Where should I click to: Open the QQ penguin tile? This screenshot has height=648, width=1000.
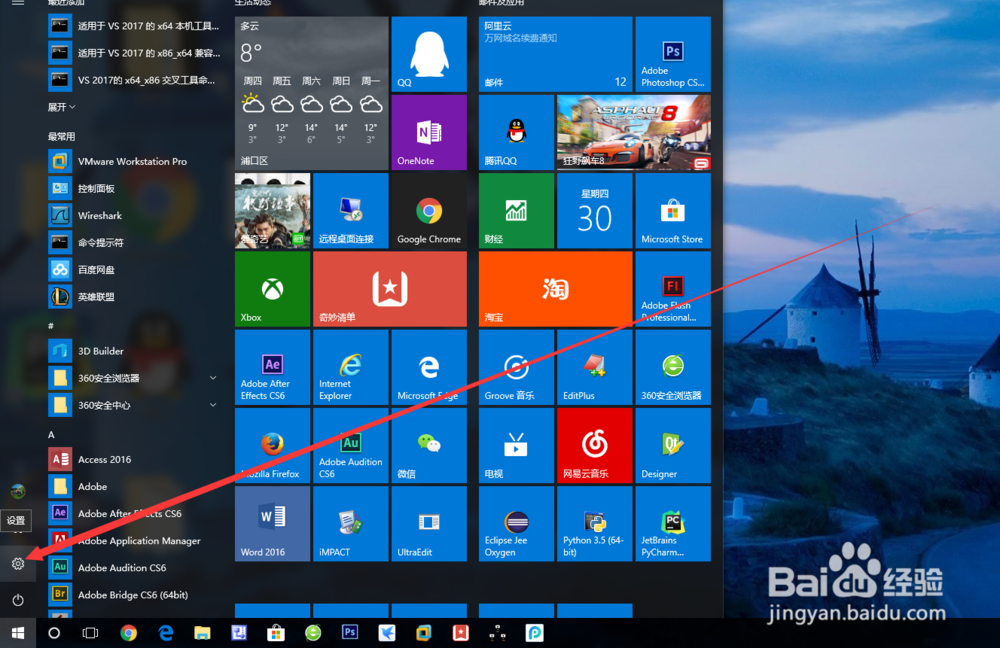coord(429,54)
